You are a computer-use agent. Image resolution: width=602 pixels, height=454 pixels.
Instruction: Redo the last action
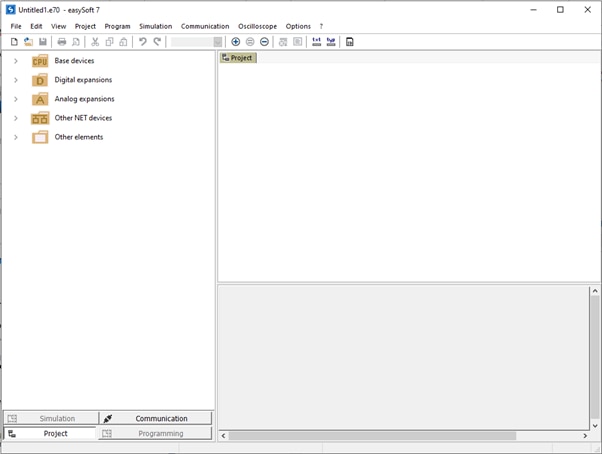tap(157, 42)
